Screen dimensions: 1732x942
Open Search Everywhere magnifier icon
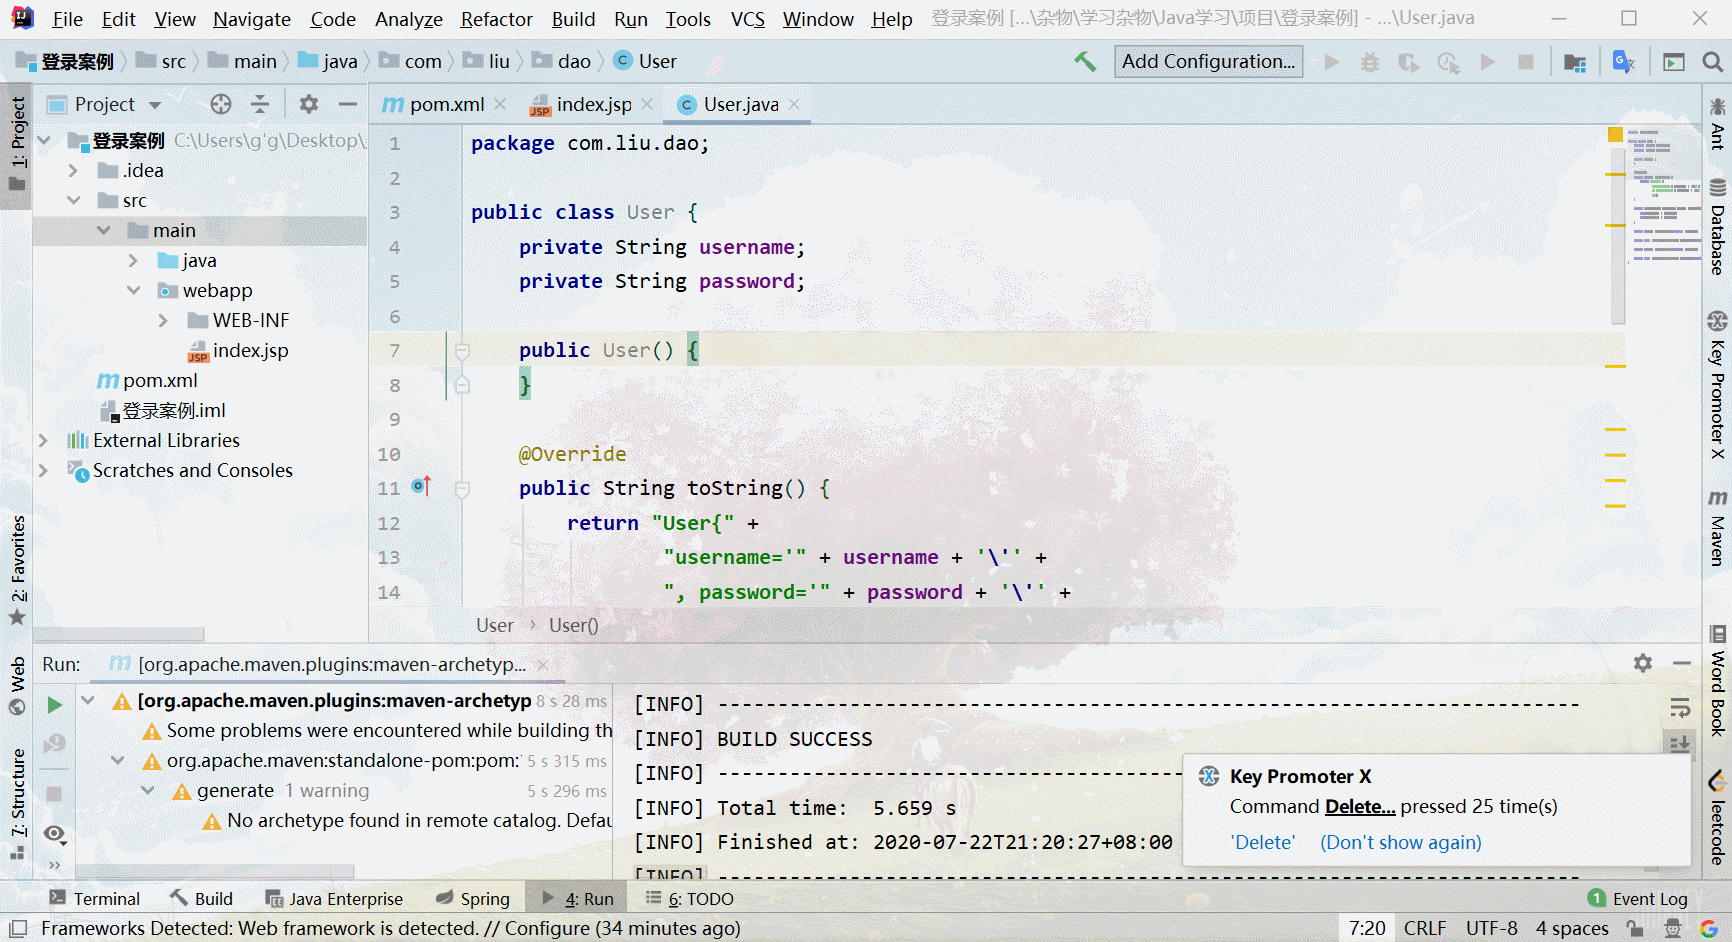pyautogui.click(x=1712, y=62)
